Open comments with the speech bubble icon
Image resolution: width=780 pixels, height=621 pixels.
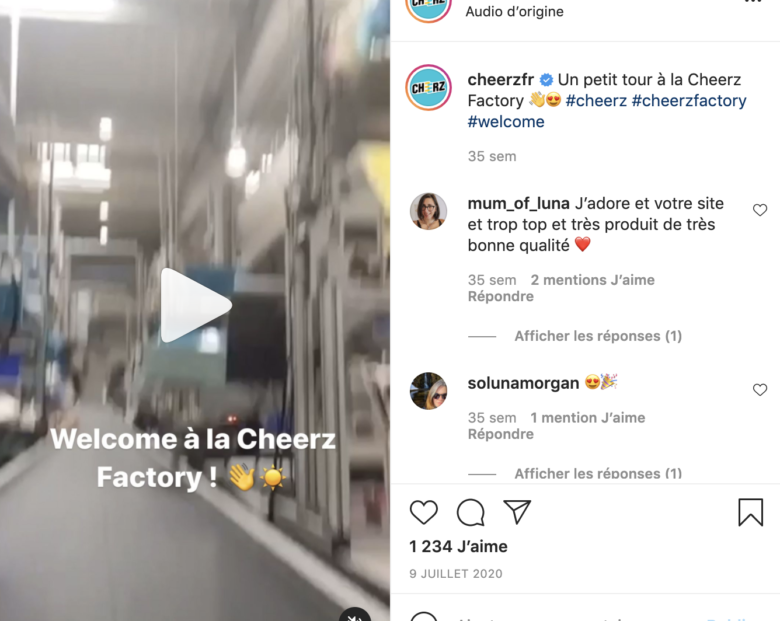471,512
